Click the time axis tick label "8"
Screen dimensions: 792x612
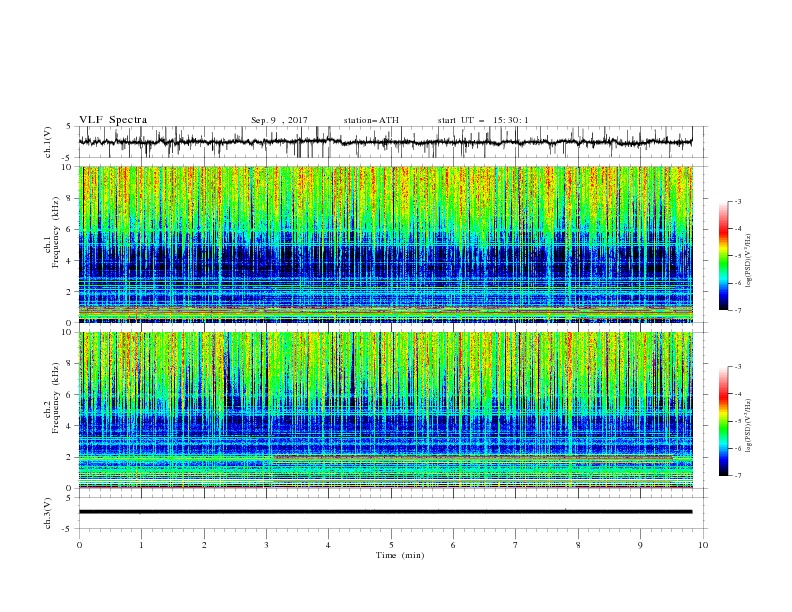coord(578,545)
